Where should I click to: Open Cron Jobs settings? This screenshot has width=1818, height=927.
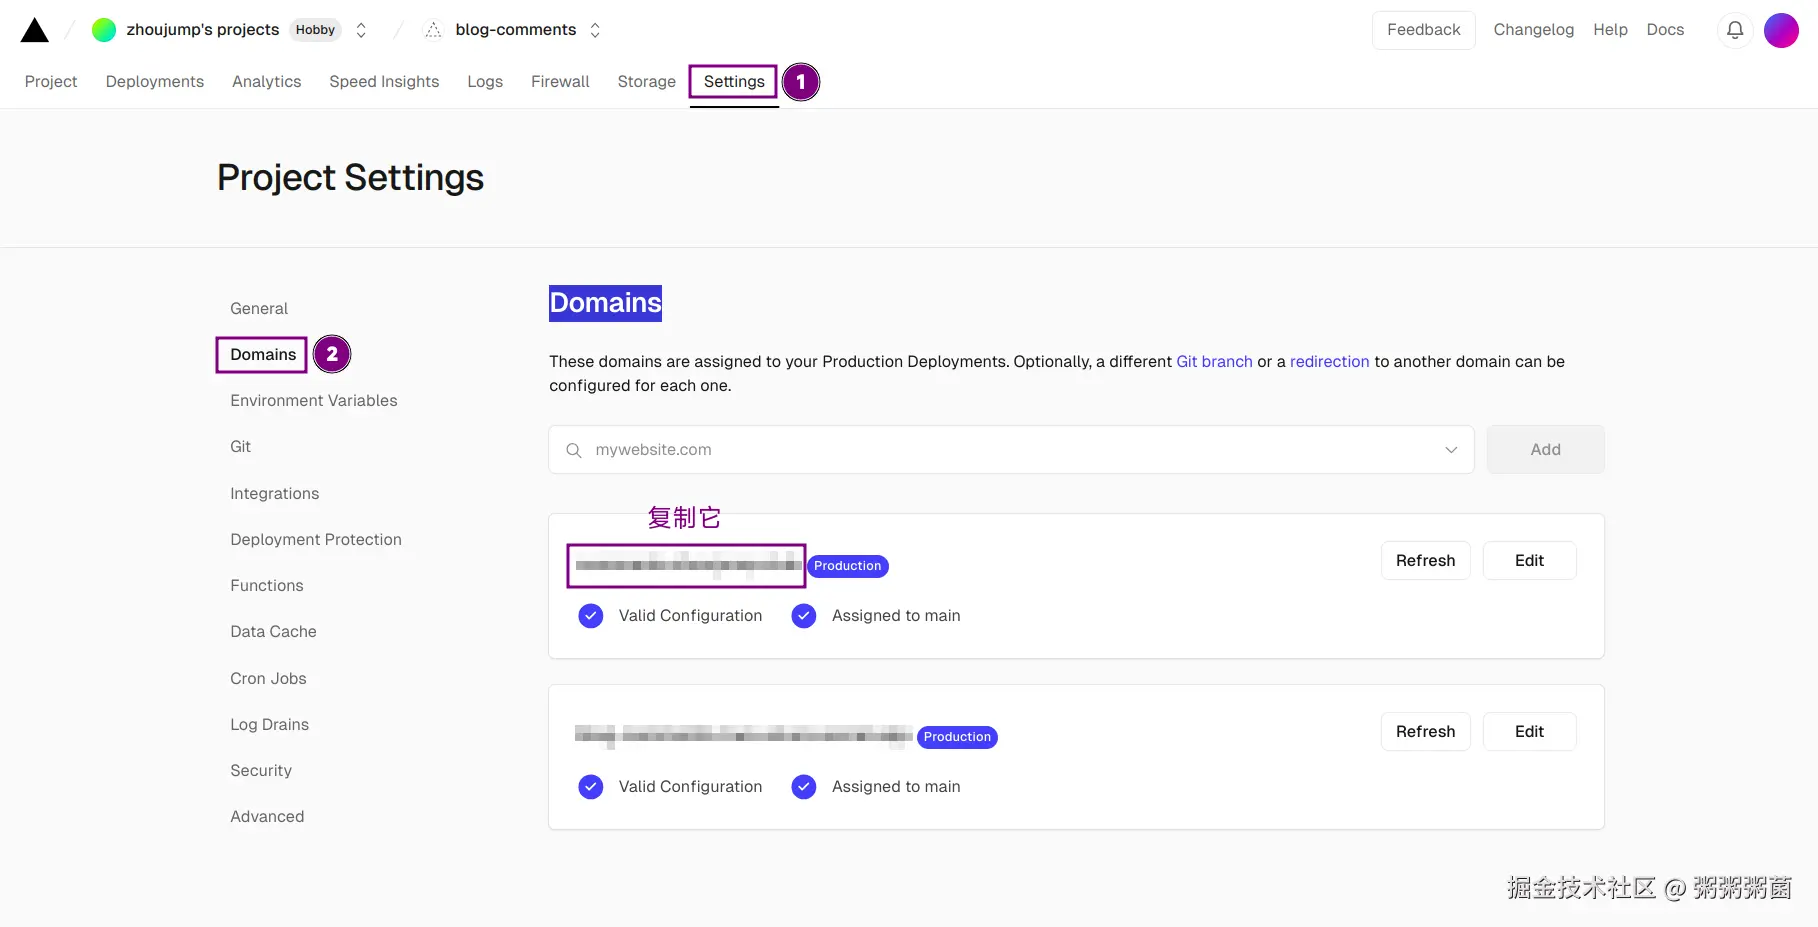268,679
